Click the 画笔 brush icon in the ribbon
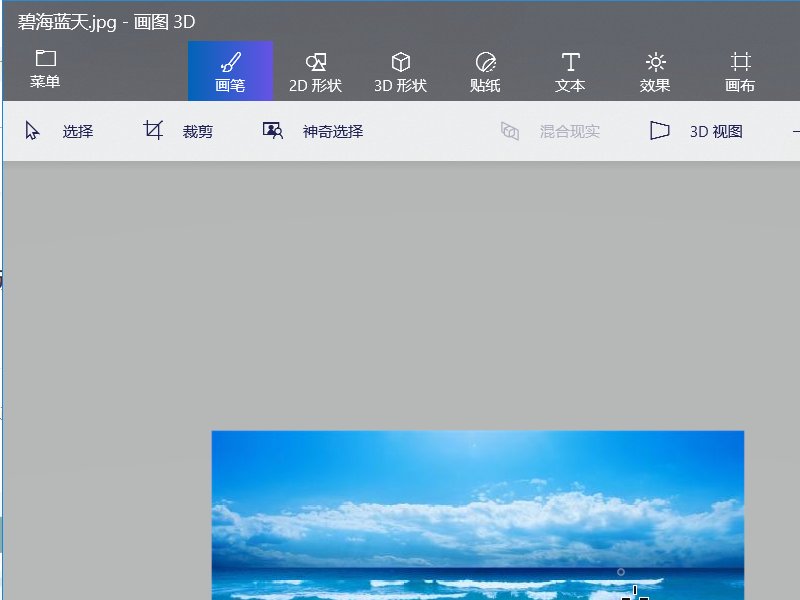The width and height of the screenshot is (800, 600). (229, 58)
